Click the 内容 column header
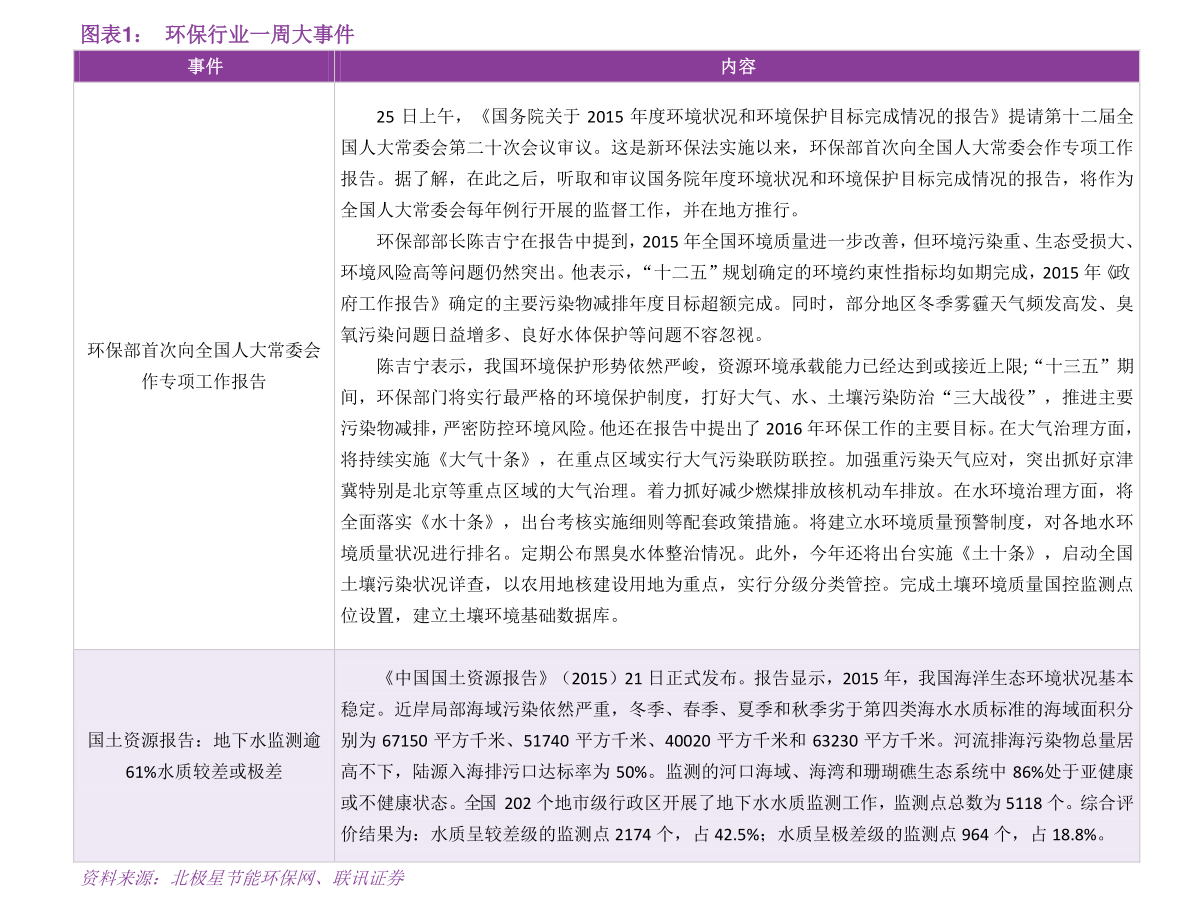Screen dimensions: 1191x910 (x=737, y=66)
